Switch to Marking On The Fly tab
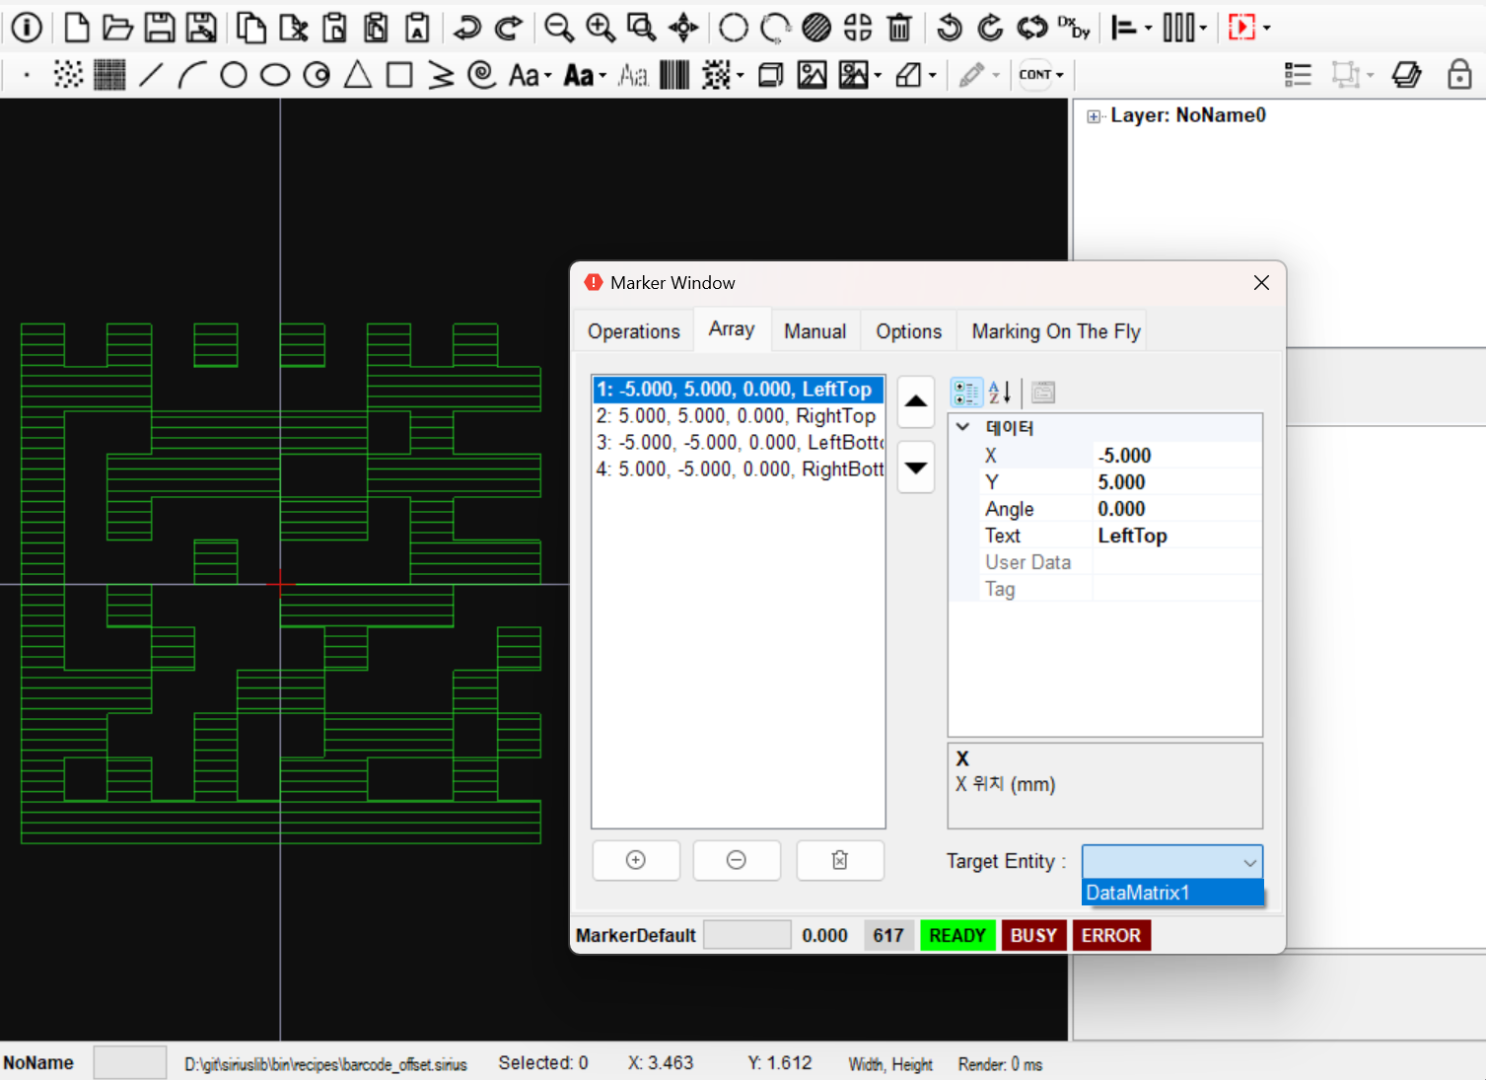Screen dimensions: 1486x1080 pos(1056,331)
